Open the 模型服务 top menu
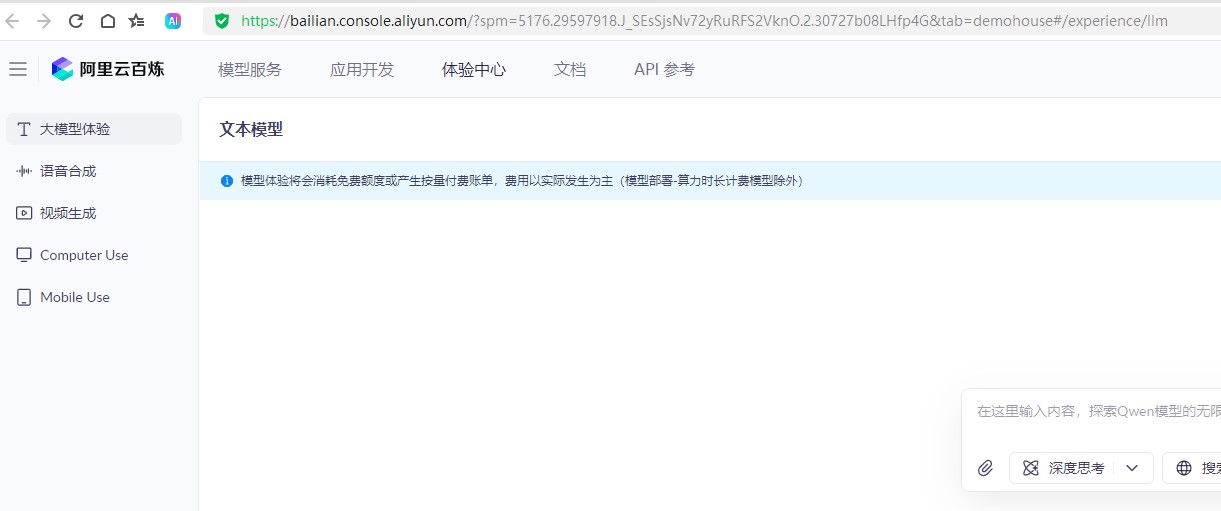Screen dimensions: 1221x511 [x=250, y=69]
